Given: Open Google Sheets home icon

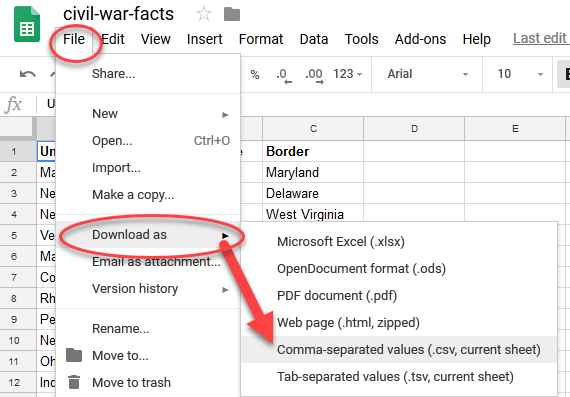Looking at the screenshot, I should click(27, 24).
